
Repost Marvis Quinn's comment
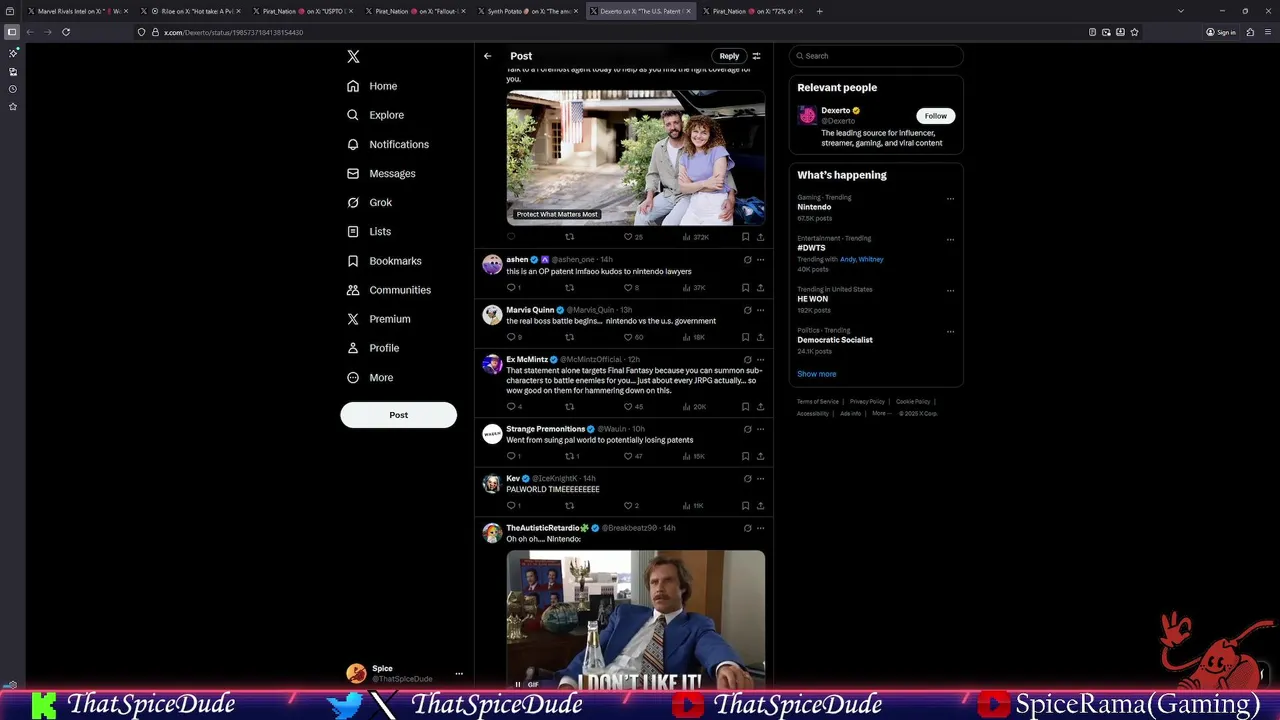click(x=569, y=337)
